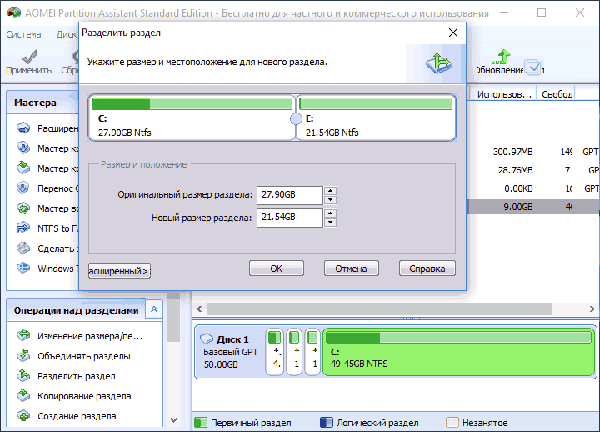Click the Перенос ОС wizard icon
Image resolution: width=600 pixels, height=432 pixels.
click(x=23, y=188)
